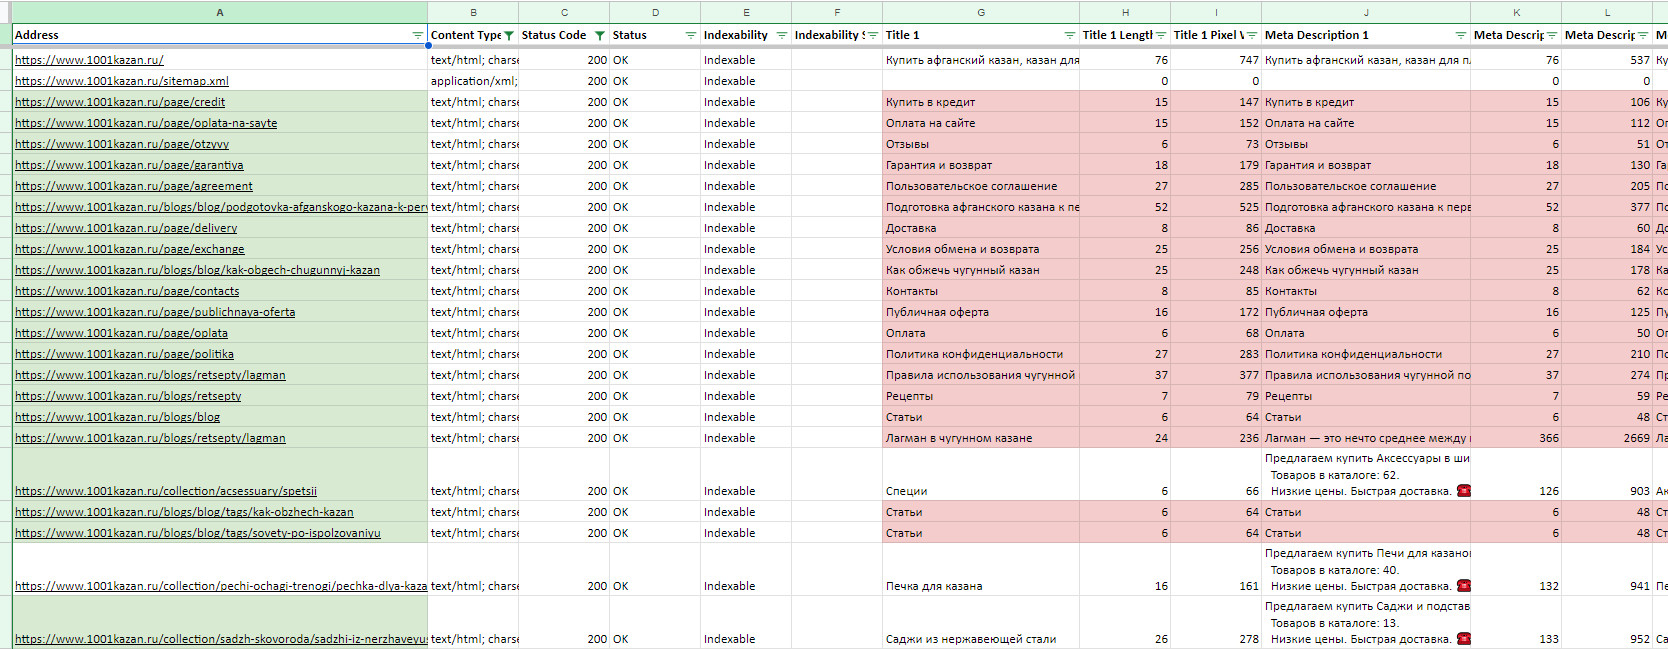This screenshot has width=1668, height=649.
Task: Open the Meta Description 1 filter icon
Action: [x=1460, y=35]
